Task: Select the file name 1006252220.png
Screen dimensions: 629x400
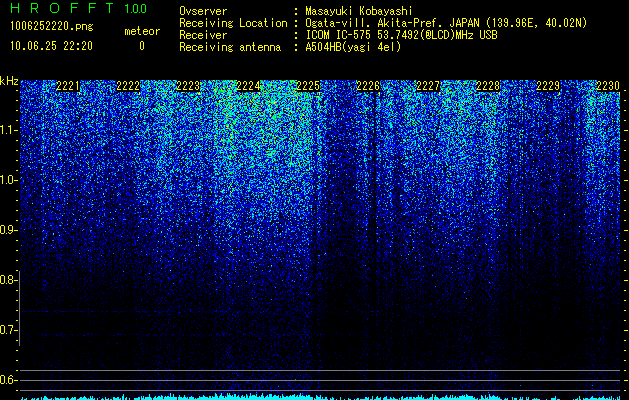Action: 52,27
